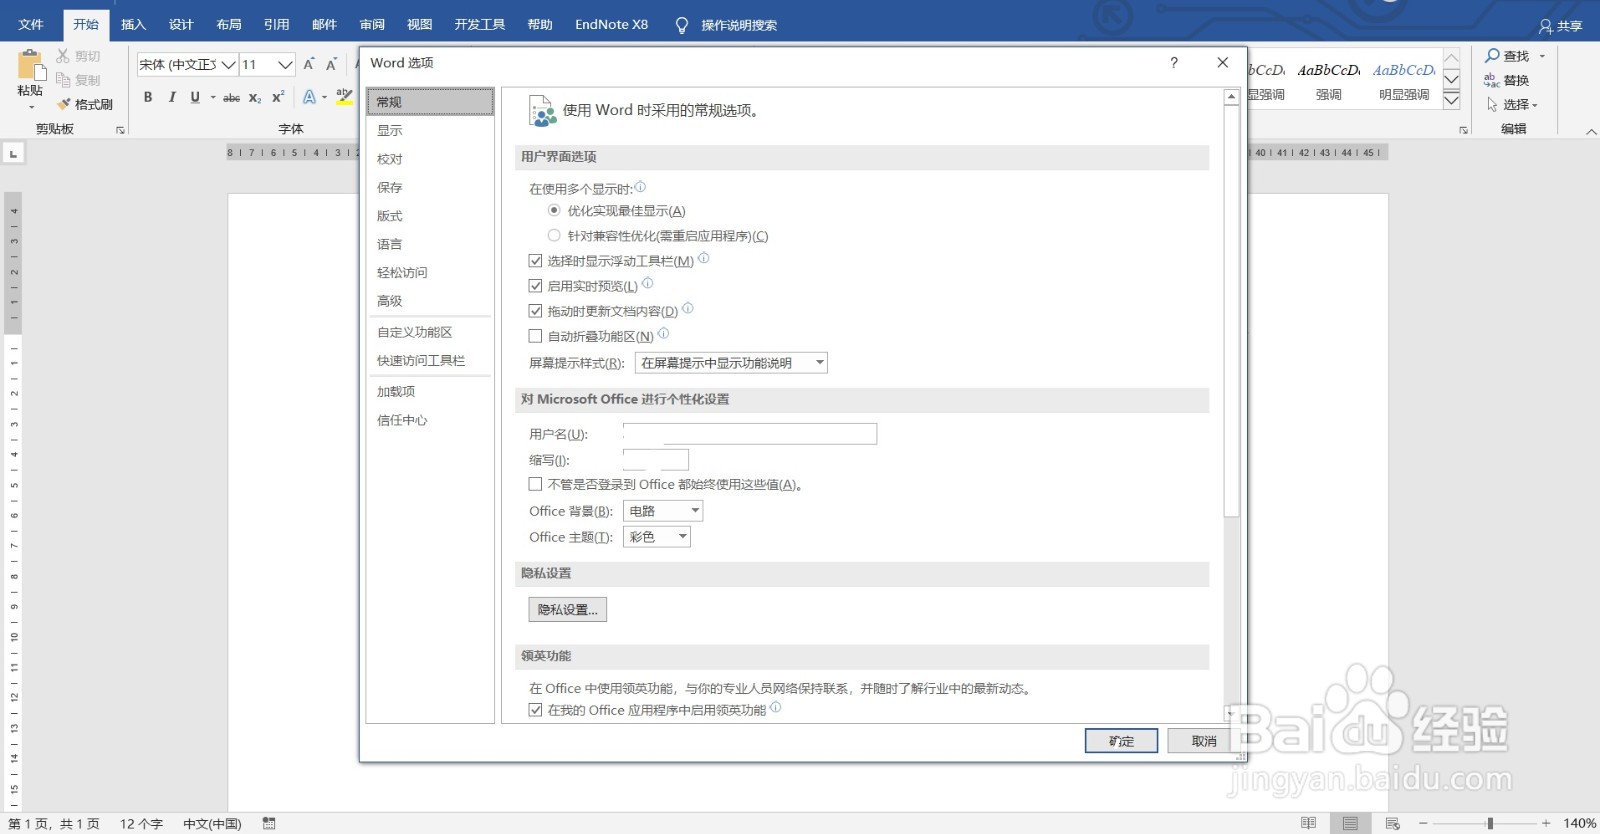Increase font size with grow icon

(x=309, y=64)
